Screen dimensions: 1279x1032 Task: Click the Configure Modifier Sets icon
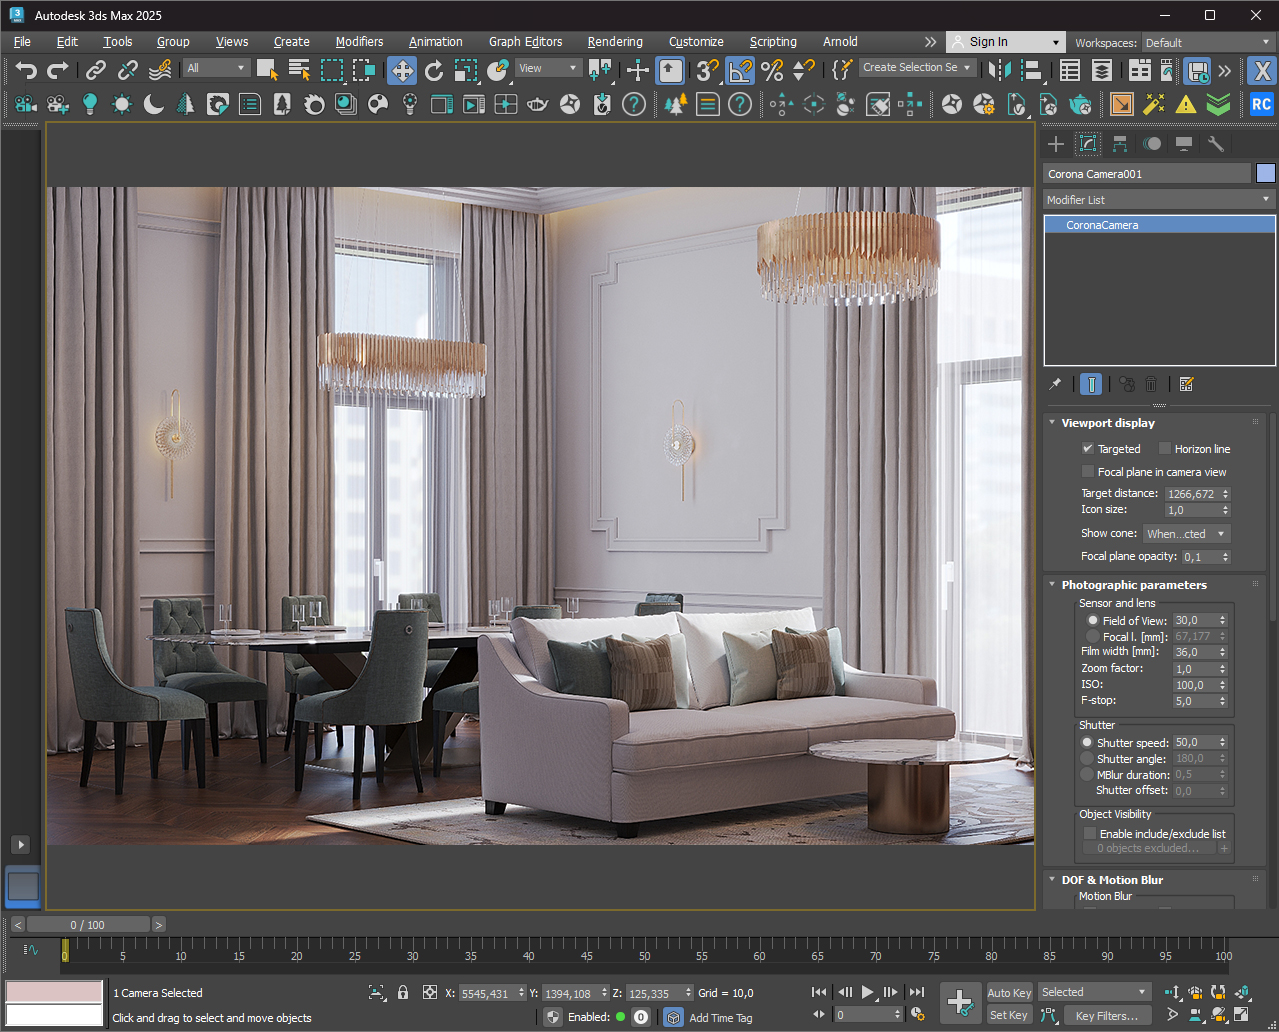[x=1187, y=384]
